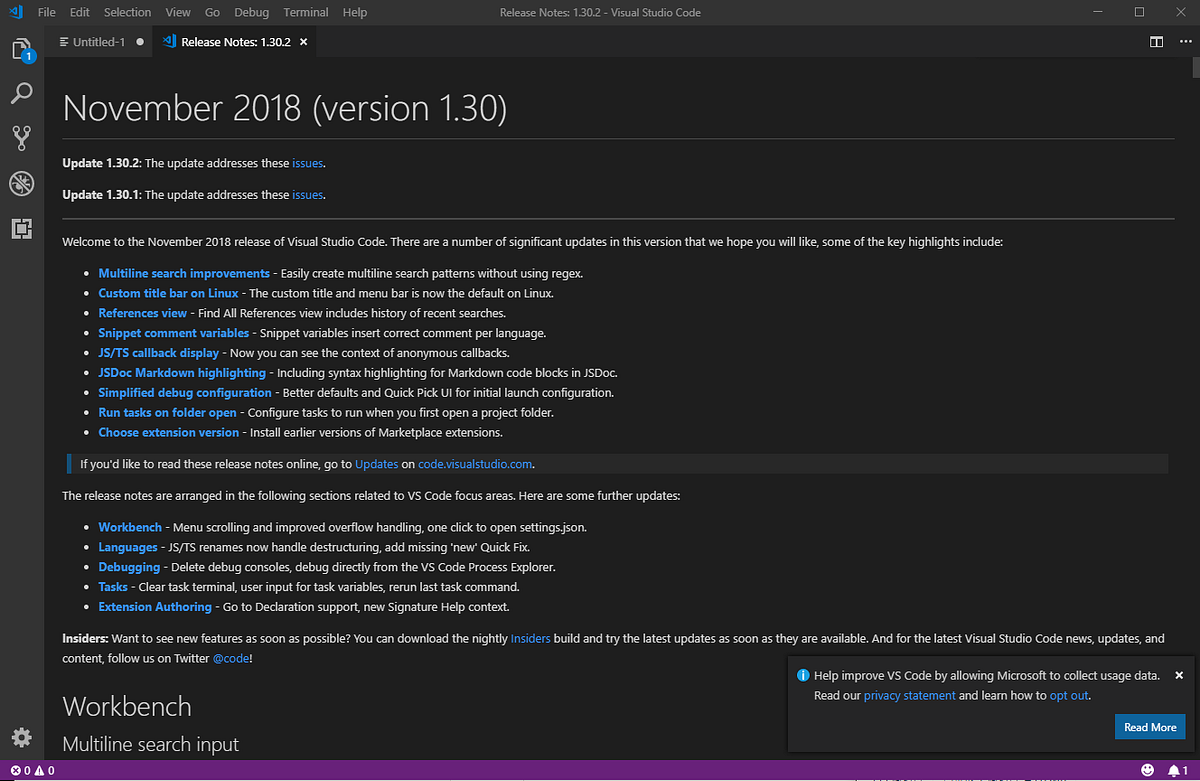Open the JS/TS callback display link
This screenshot has width=1200, height=781.
[x=159, y=353]
